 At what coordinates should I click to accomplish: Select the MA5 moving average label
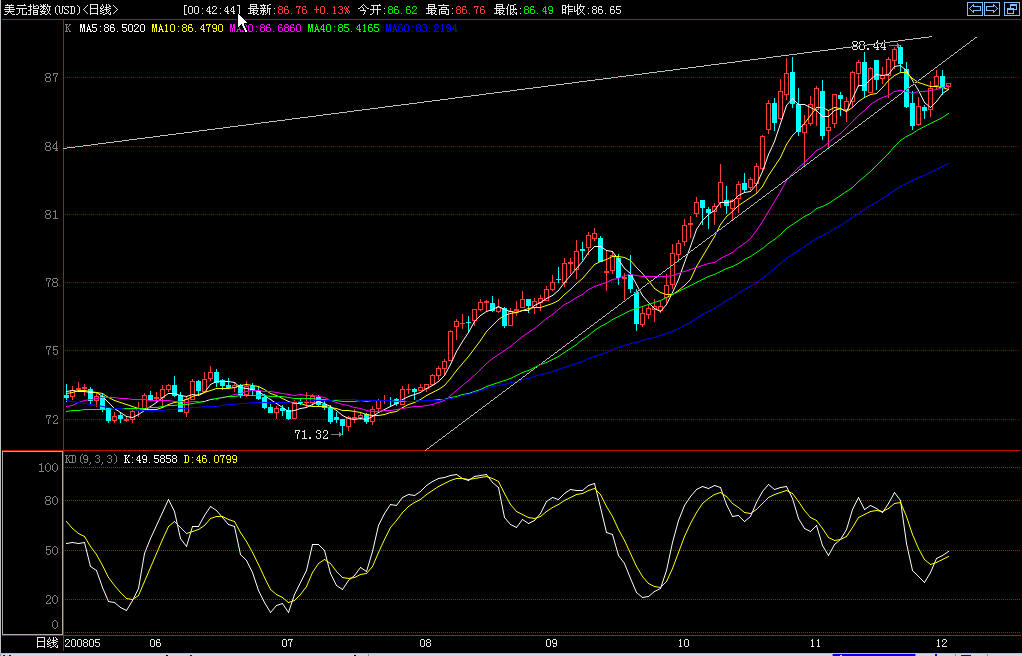112,29
